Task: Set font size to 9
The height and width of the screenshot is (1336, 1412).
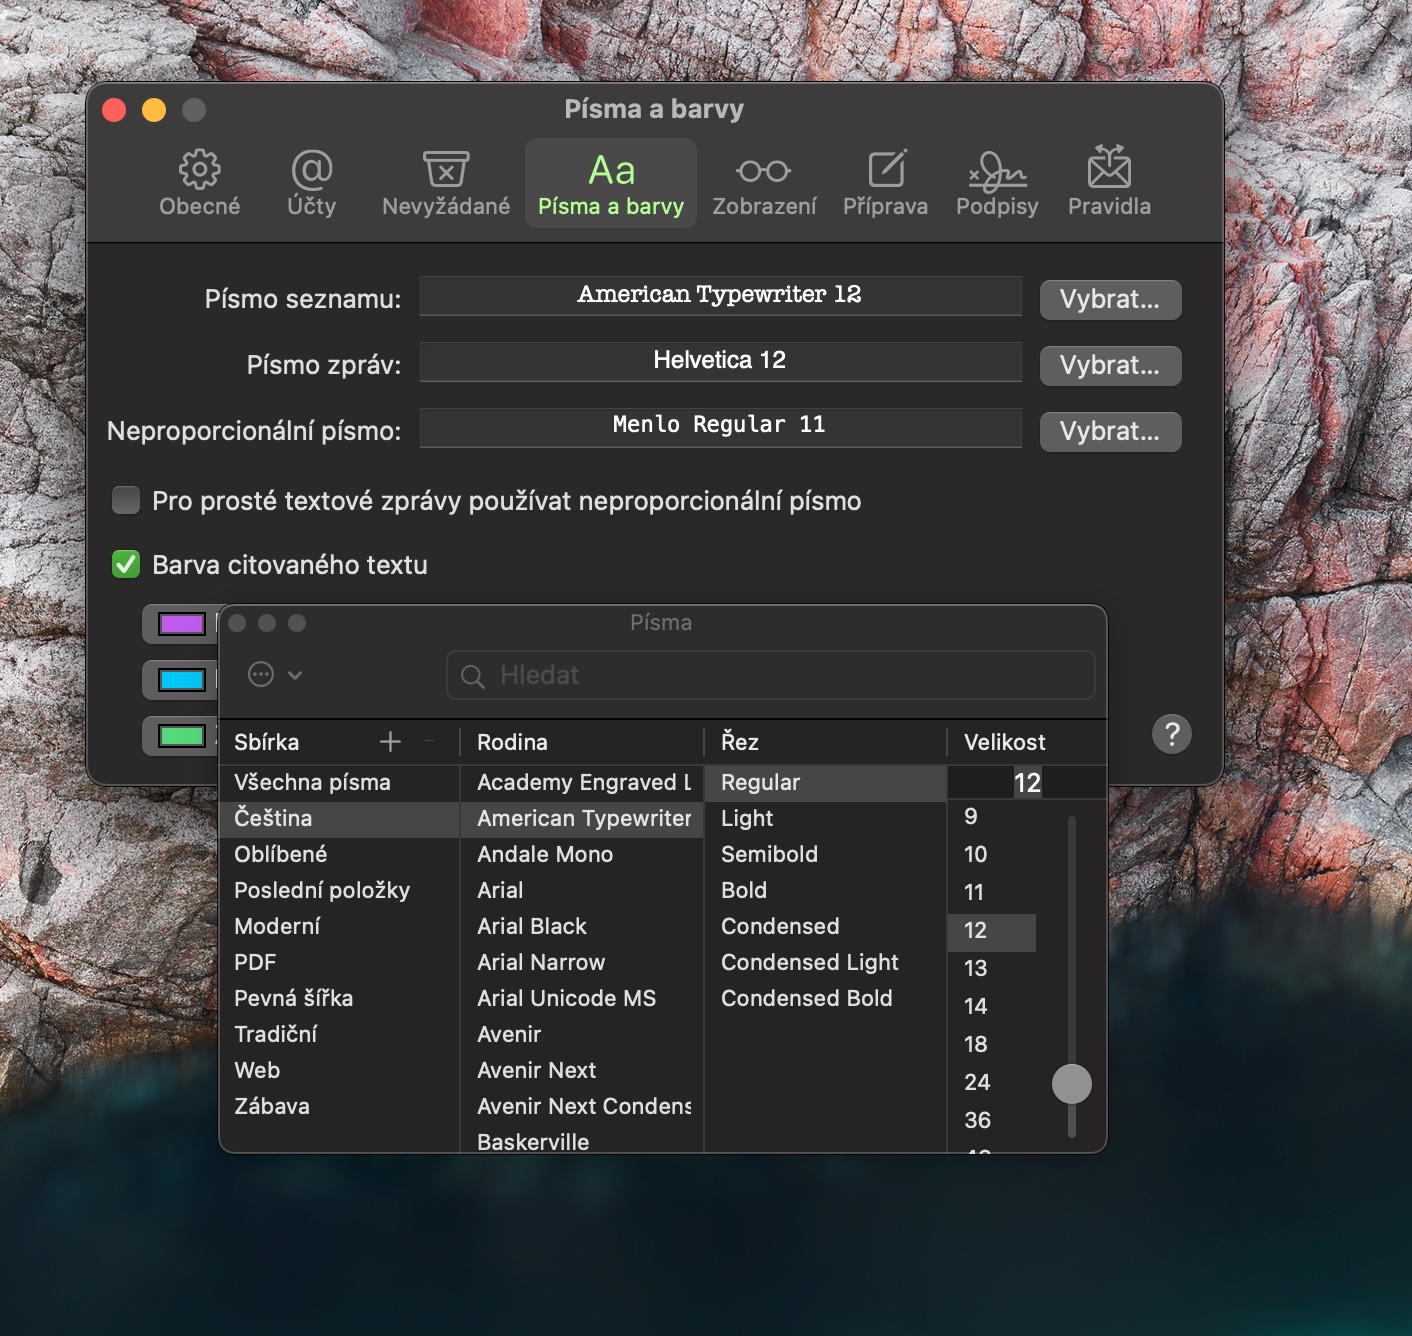Action: [x=992, y=816]
